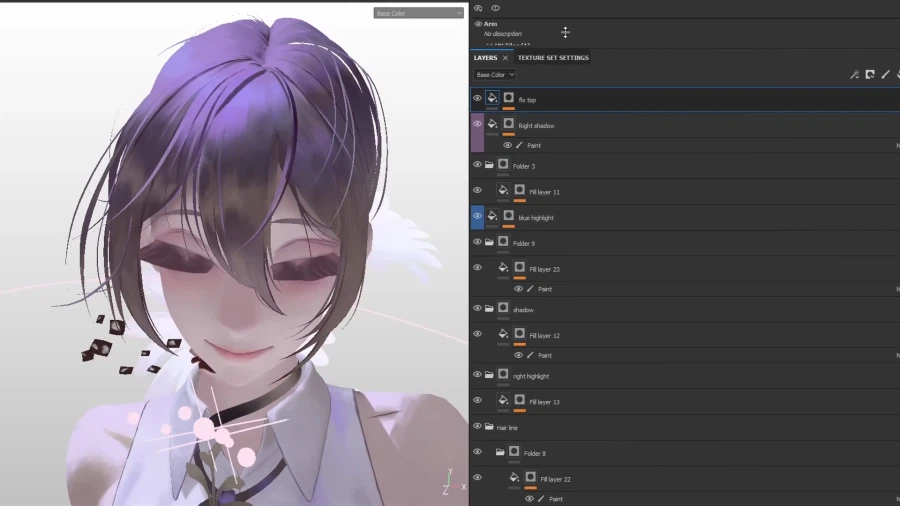This screenshot has height=506, width=900.
Task: Close the Layers tab
Action: [505, 58]
